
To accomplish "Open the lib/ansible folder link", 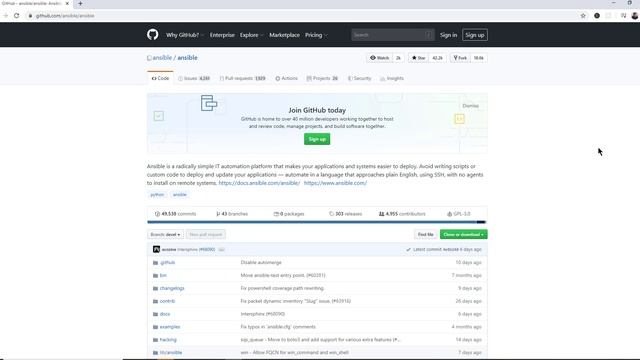I will coord(171,353).
